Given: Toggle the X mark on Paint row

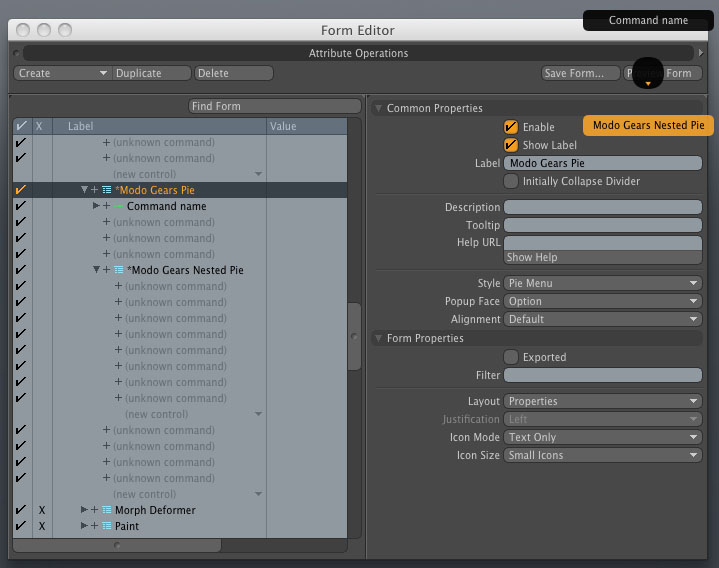Looking at the screenshot, I should [x=42, y=526].
